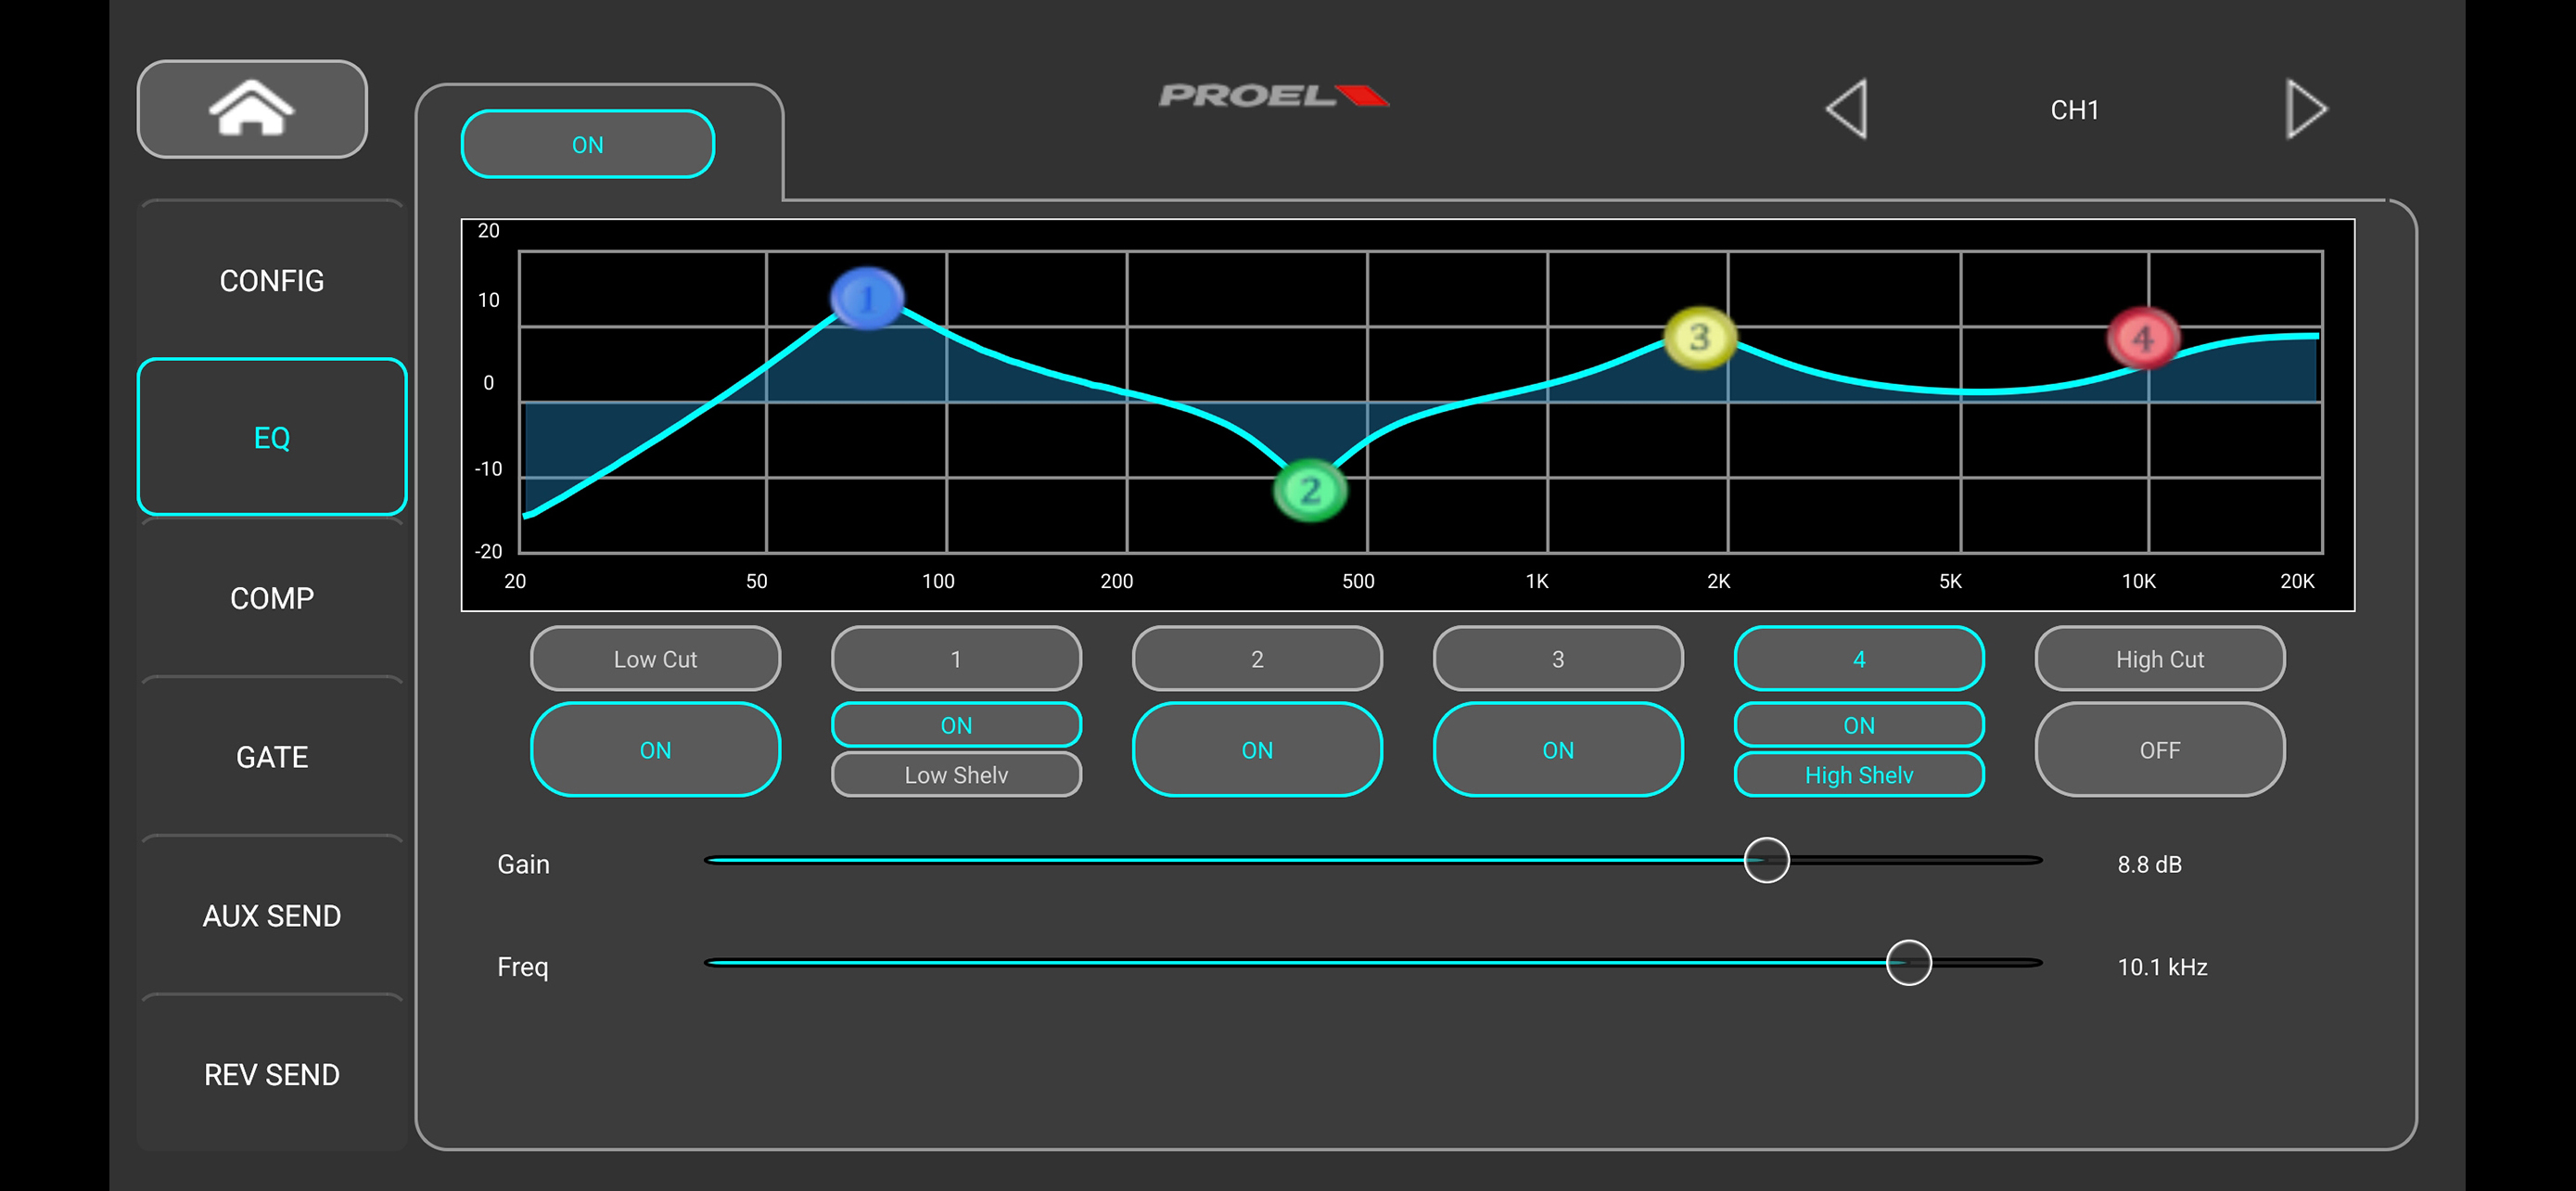Select EQ band 2 button
The image size is (2576, 1191).
pos(1257,659)
